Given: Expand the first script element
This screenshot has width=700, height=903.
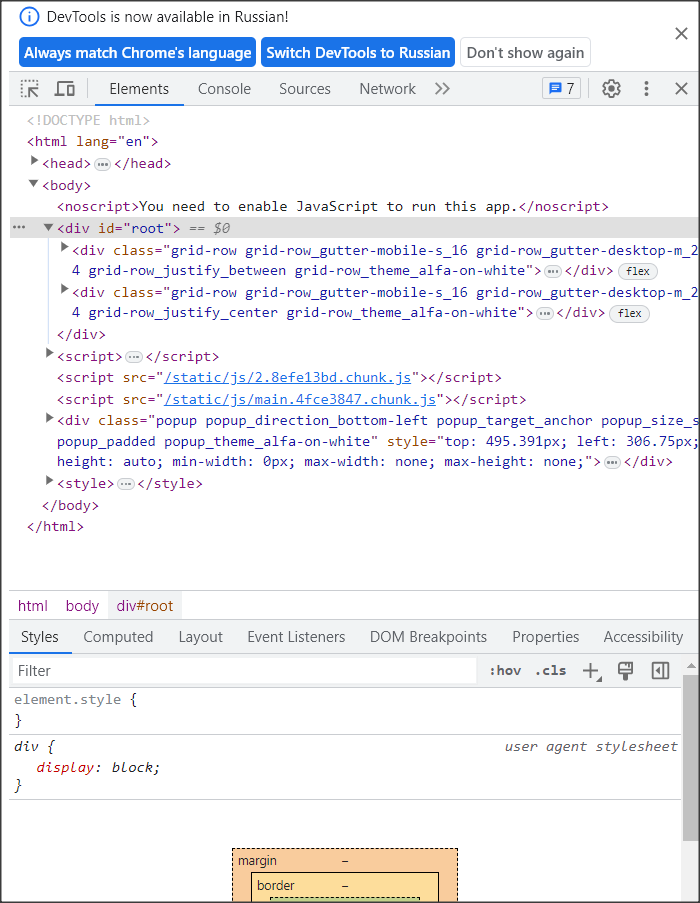Looking at the screenshot, I should [50, 353].
